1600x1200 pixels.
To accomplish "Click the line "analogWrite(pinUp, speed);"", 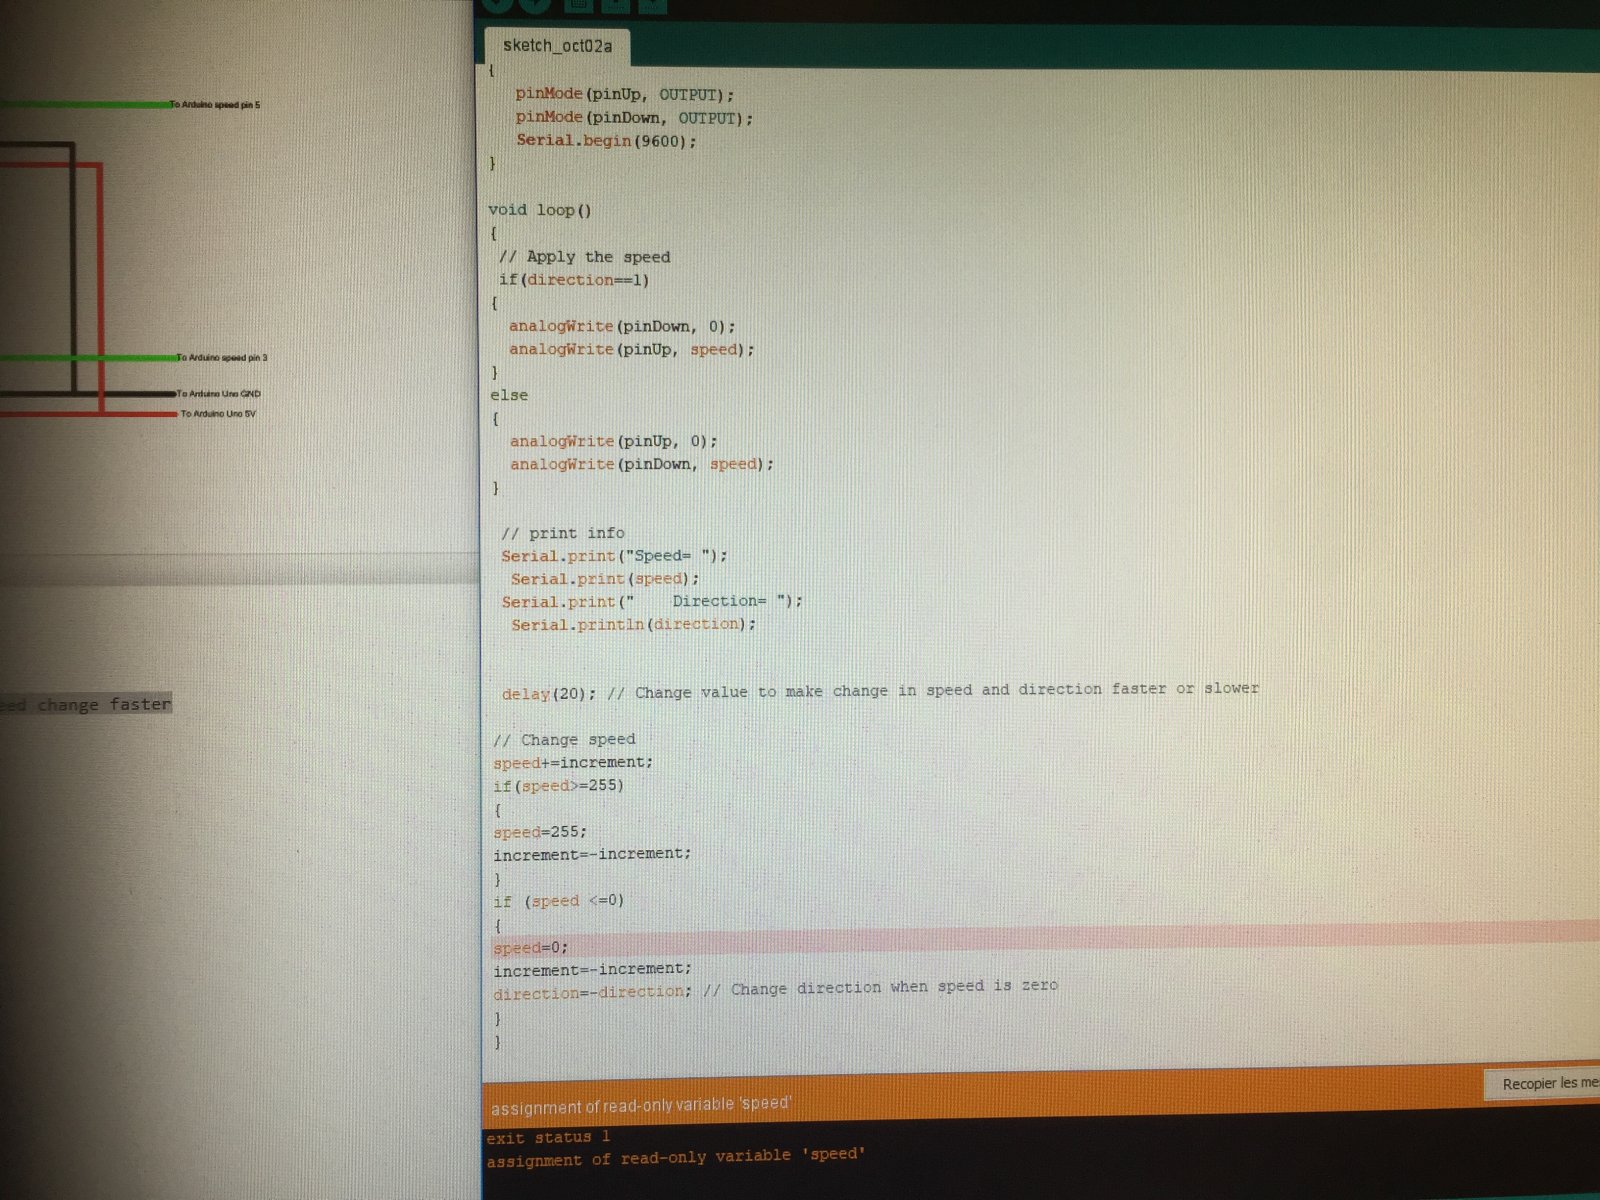I will [632, 349].
